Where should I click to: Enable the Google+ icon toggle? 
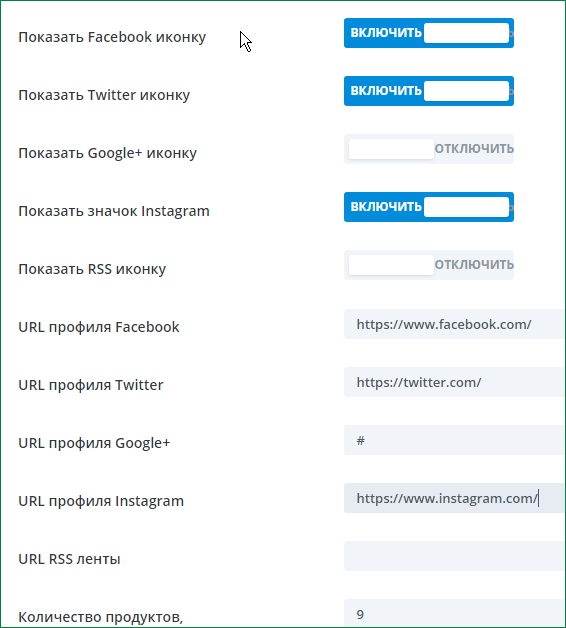[x=429, y=149]
